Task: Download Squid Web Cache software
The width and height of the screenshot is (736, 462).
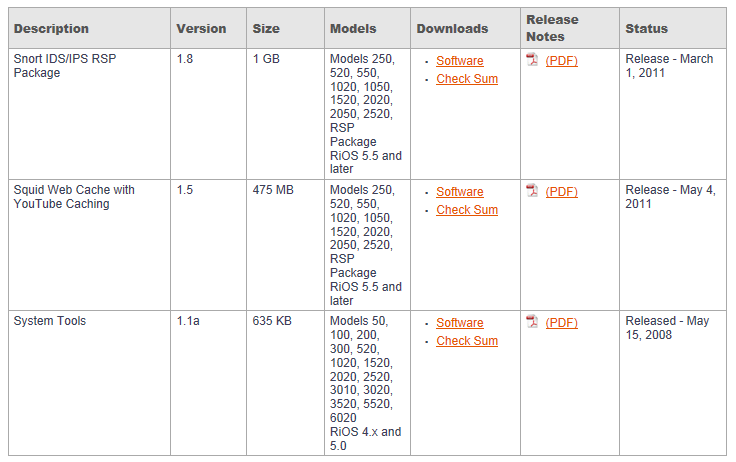Action: pos(460,192)
